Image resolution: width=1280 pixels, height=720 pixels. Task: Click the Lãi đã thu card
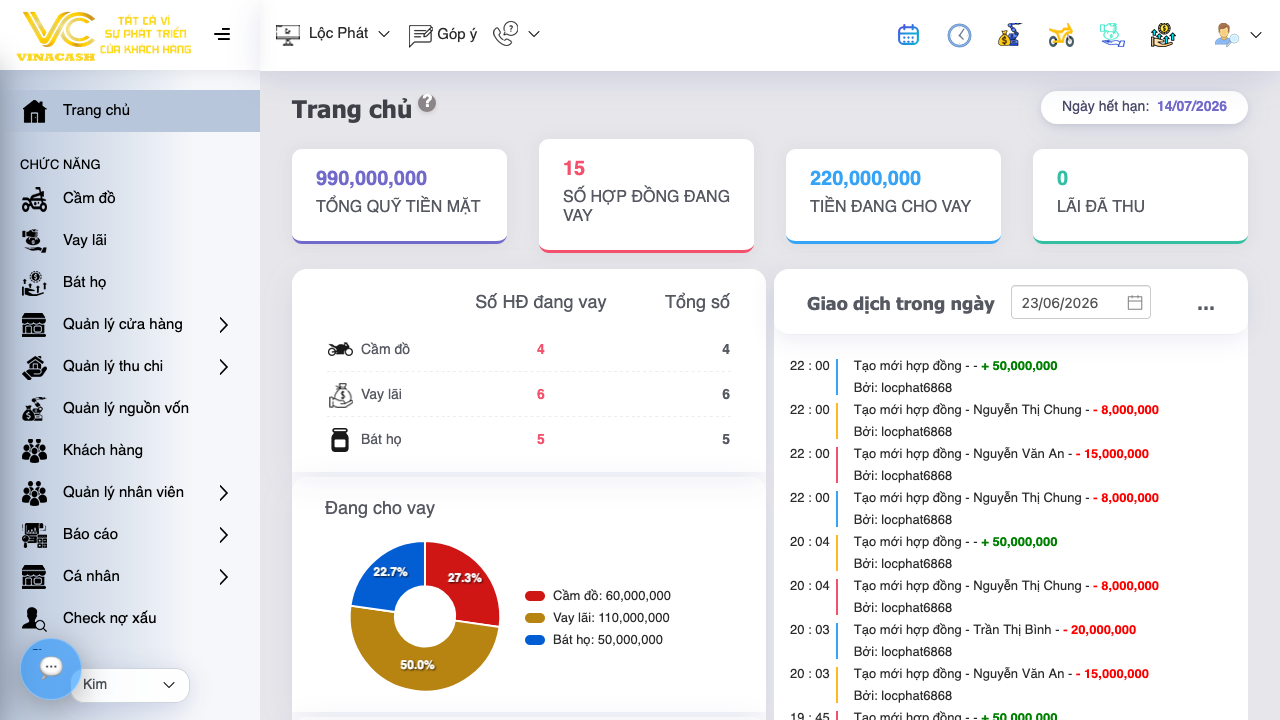[1140, 196]
